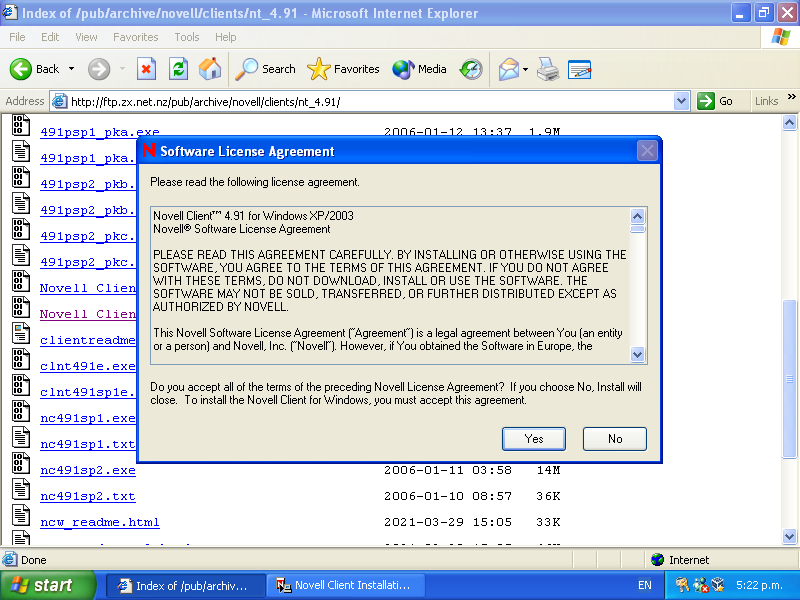The image size is (800, 600).
Task: Click the browser vertical scrollbar thumb
Action: [789, 379]
